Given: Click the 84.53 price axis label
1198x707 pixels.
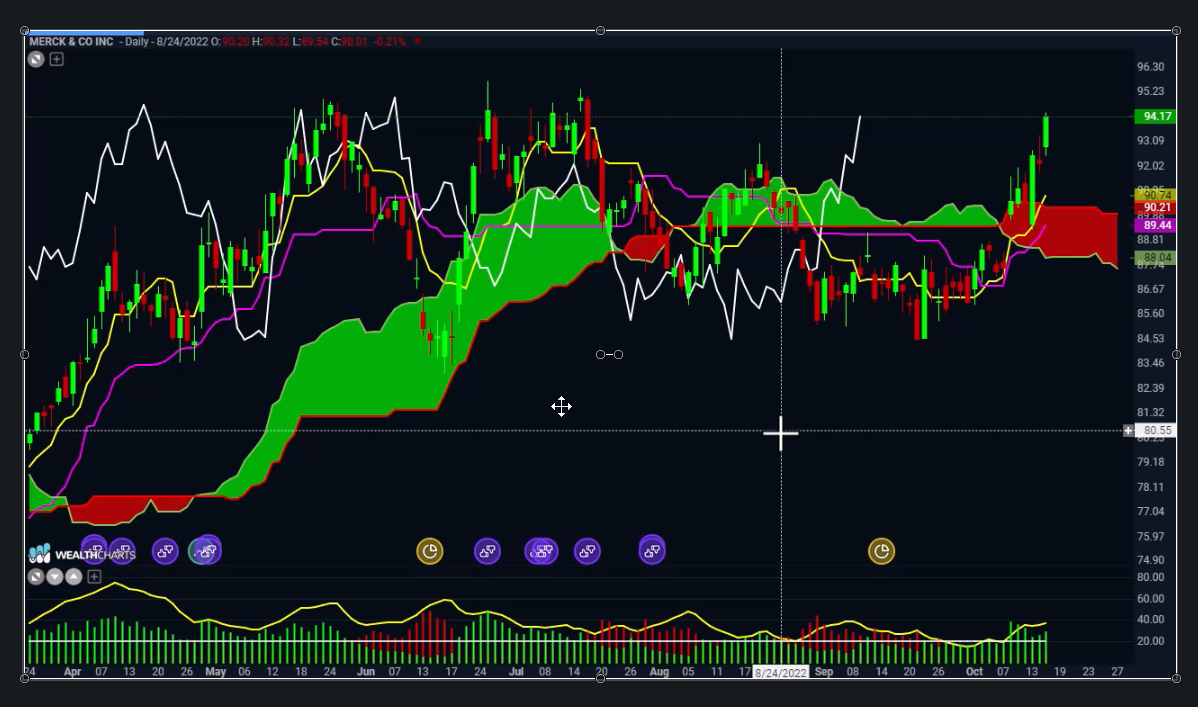Looking at the screenshot, I should tap(1151, 339).
